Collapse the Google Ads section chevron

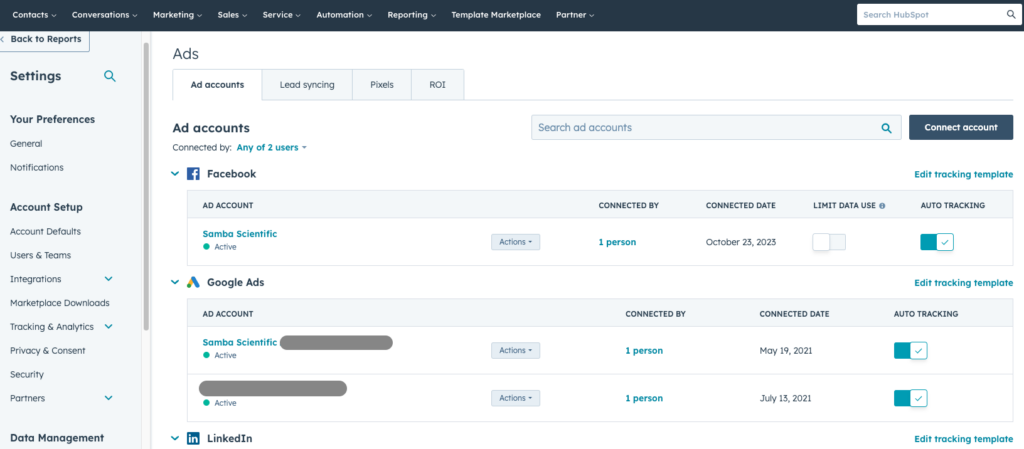[x=174, y=283]
